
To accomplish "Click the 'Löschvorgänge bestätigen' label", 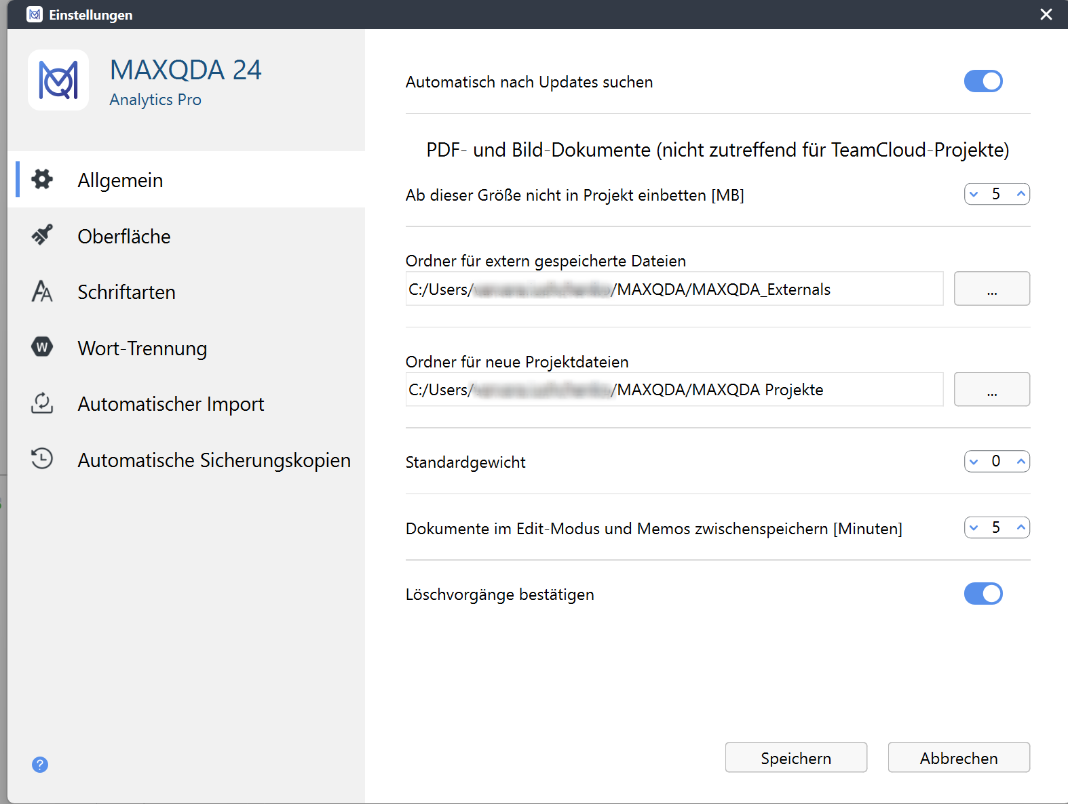I will pos(499,594).
